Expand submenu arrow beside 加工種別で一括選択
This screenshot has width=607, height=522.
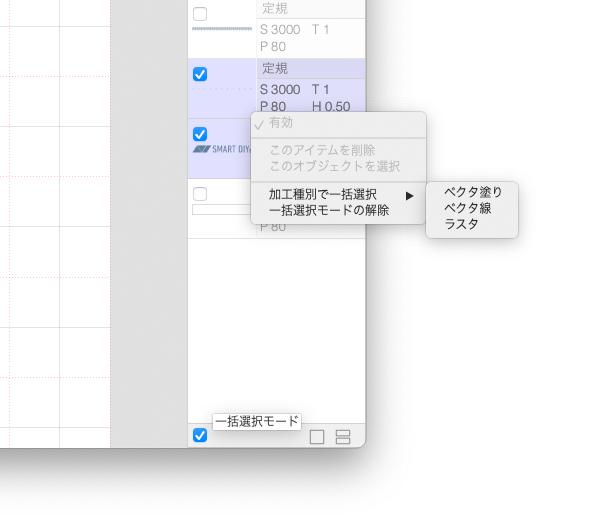410,196
